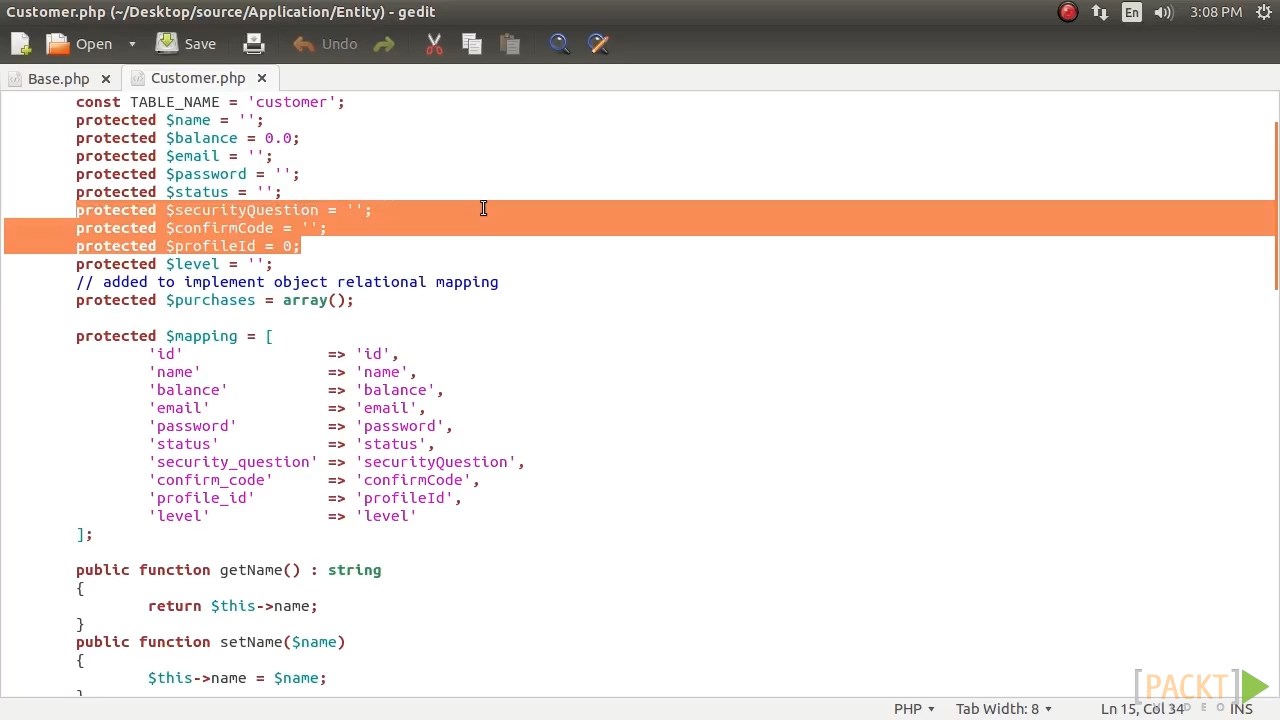
Task: Click the setName function name
Action: pos(251,642)
